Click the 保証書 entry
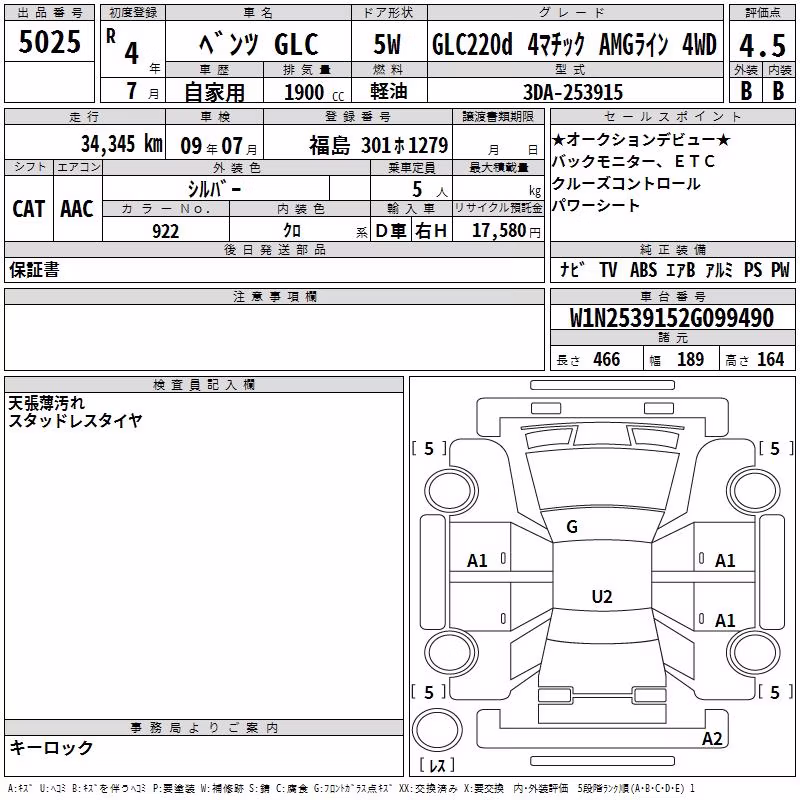The image size is (800, 800). pyautogui.click(x=34, y=270)
